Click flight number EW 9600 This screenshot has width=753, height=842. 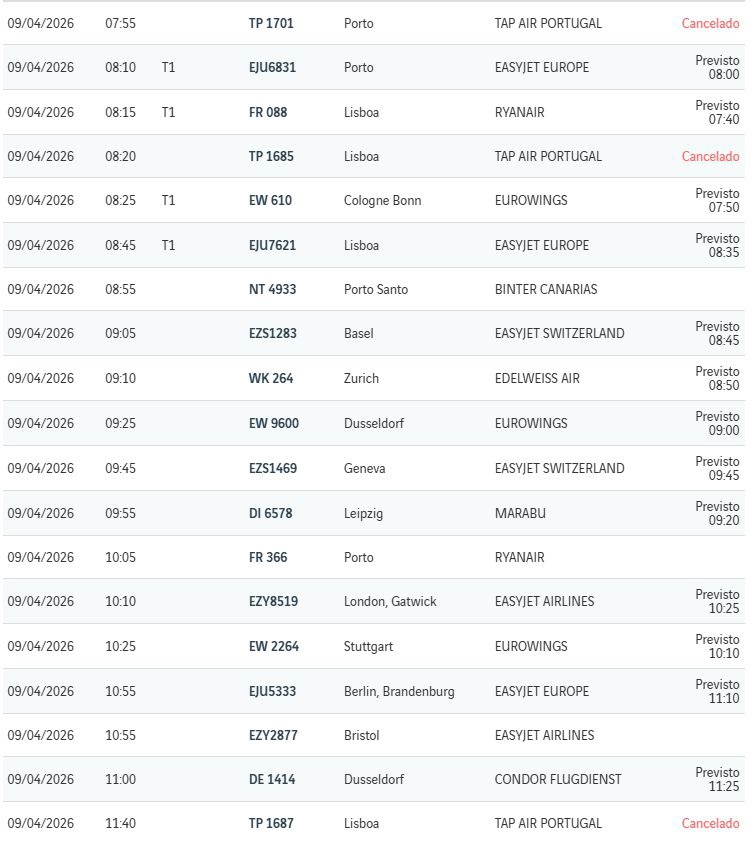click(273, 424)
